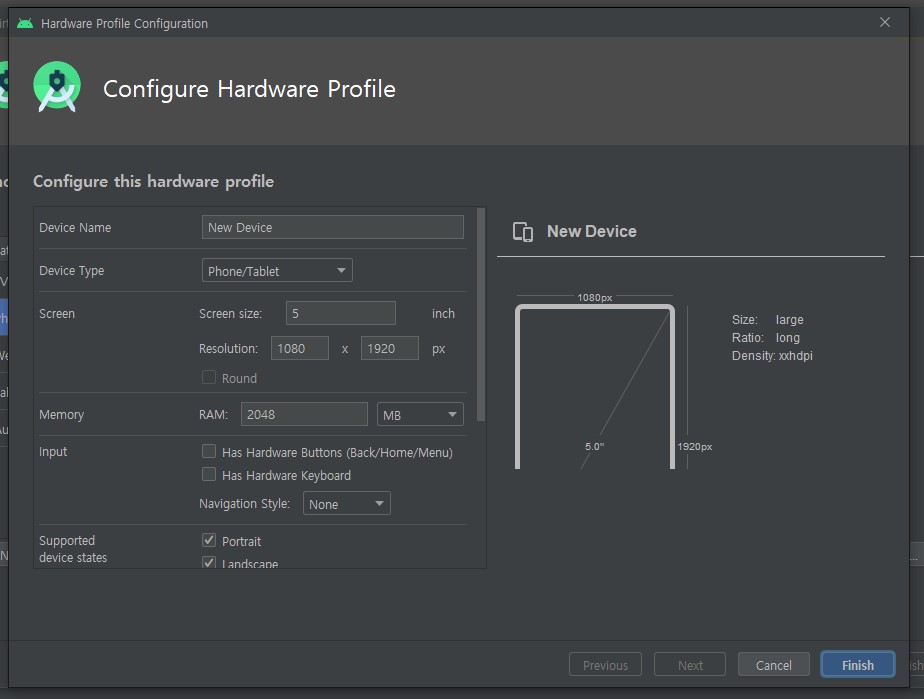Open the RAM unit MB dropdown
The width and height of the screenshot is (924, 699).
coord(420,414)
